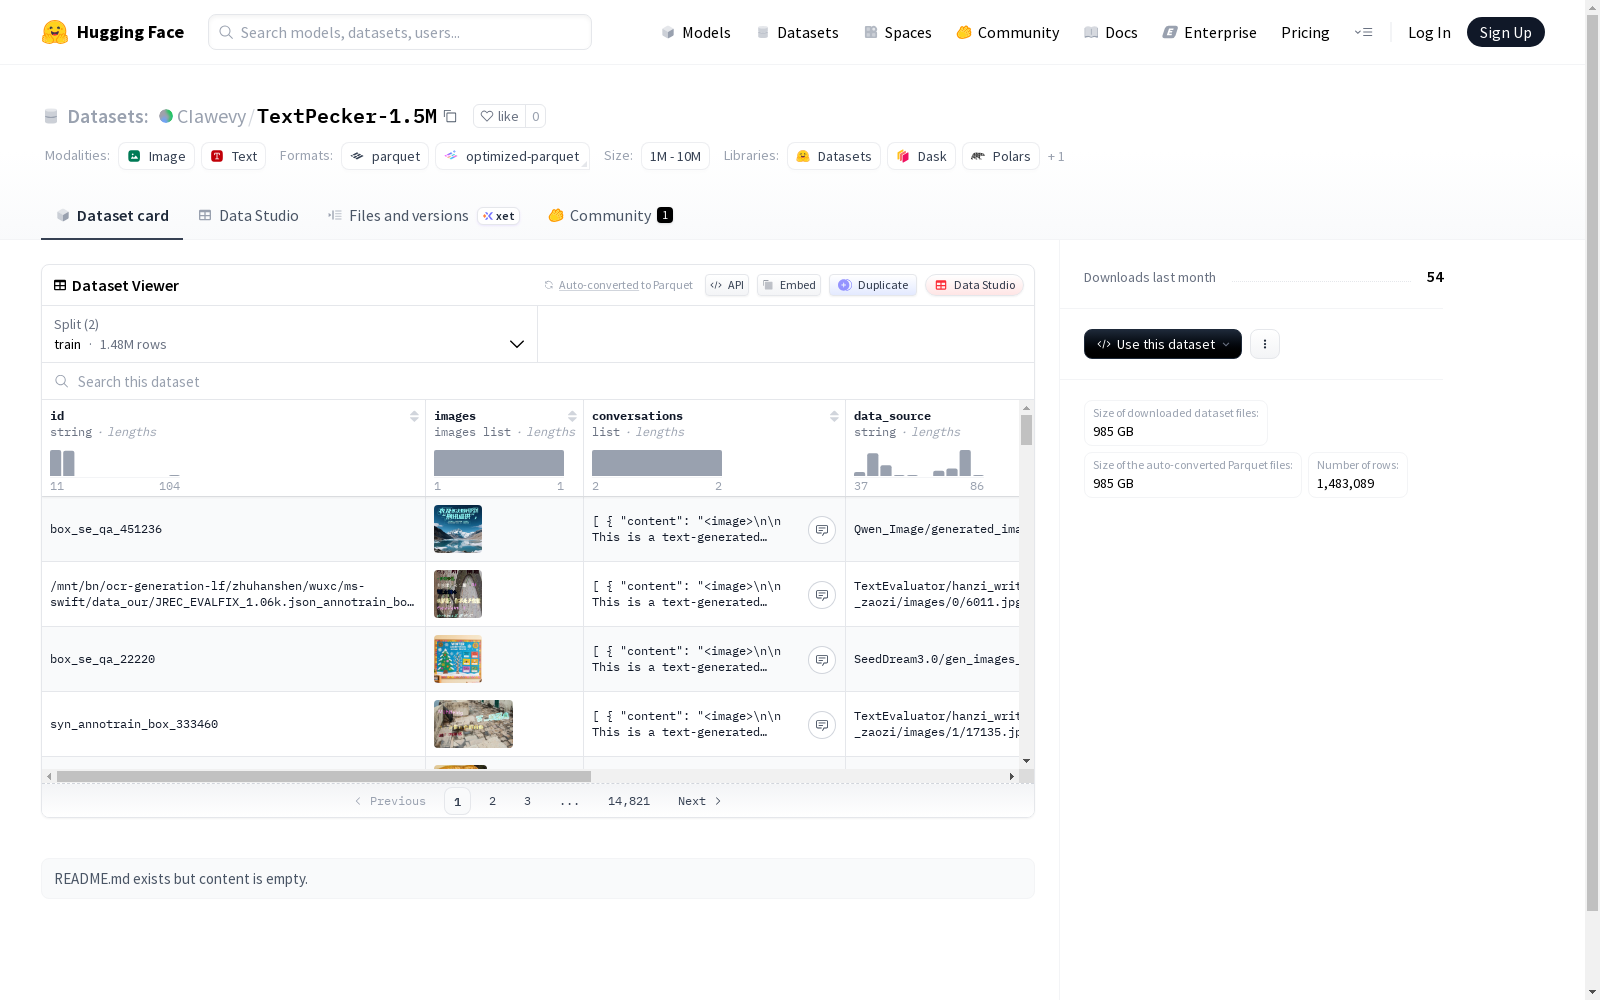Open Docs in top navigation
The height and width of the screenshot is (1000, 1600).
(x=1110, y=32)
